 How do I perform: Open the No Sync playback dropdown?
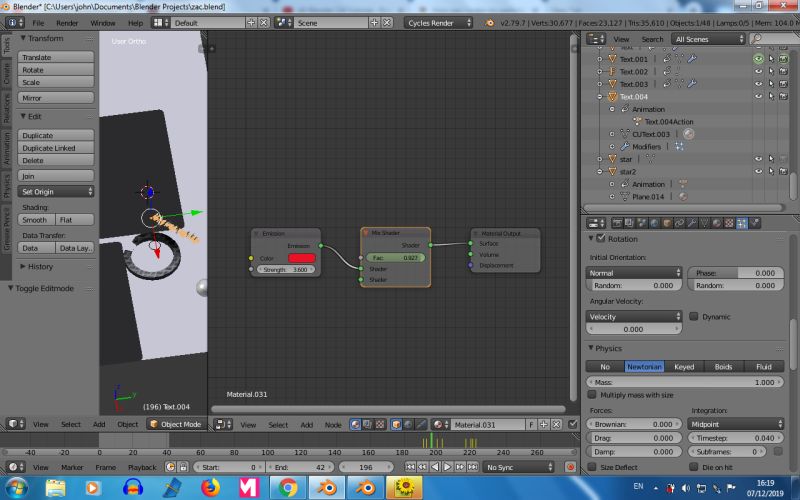coord(518,467)
